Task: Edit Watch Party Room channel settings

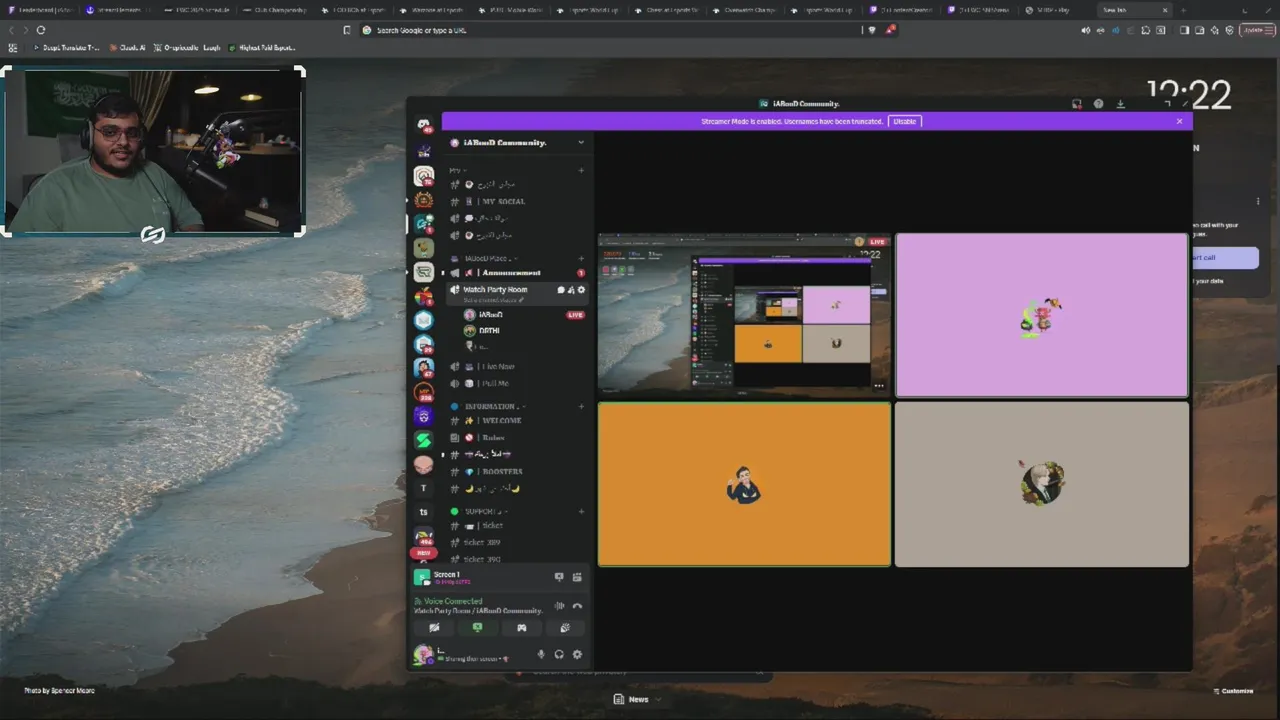Action: pyautogui.click(x=582, y=290)
